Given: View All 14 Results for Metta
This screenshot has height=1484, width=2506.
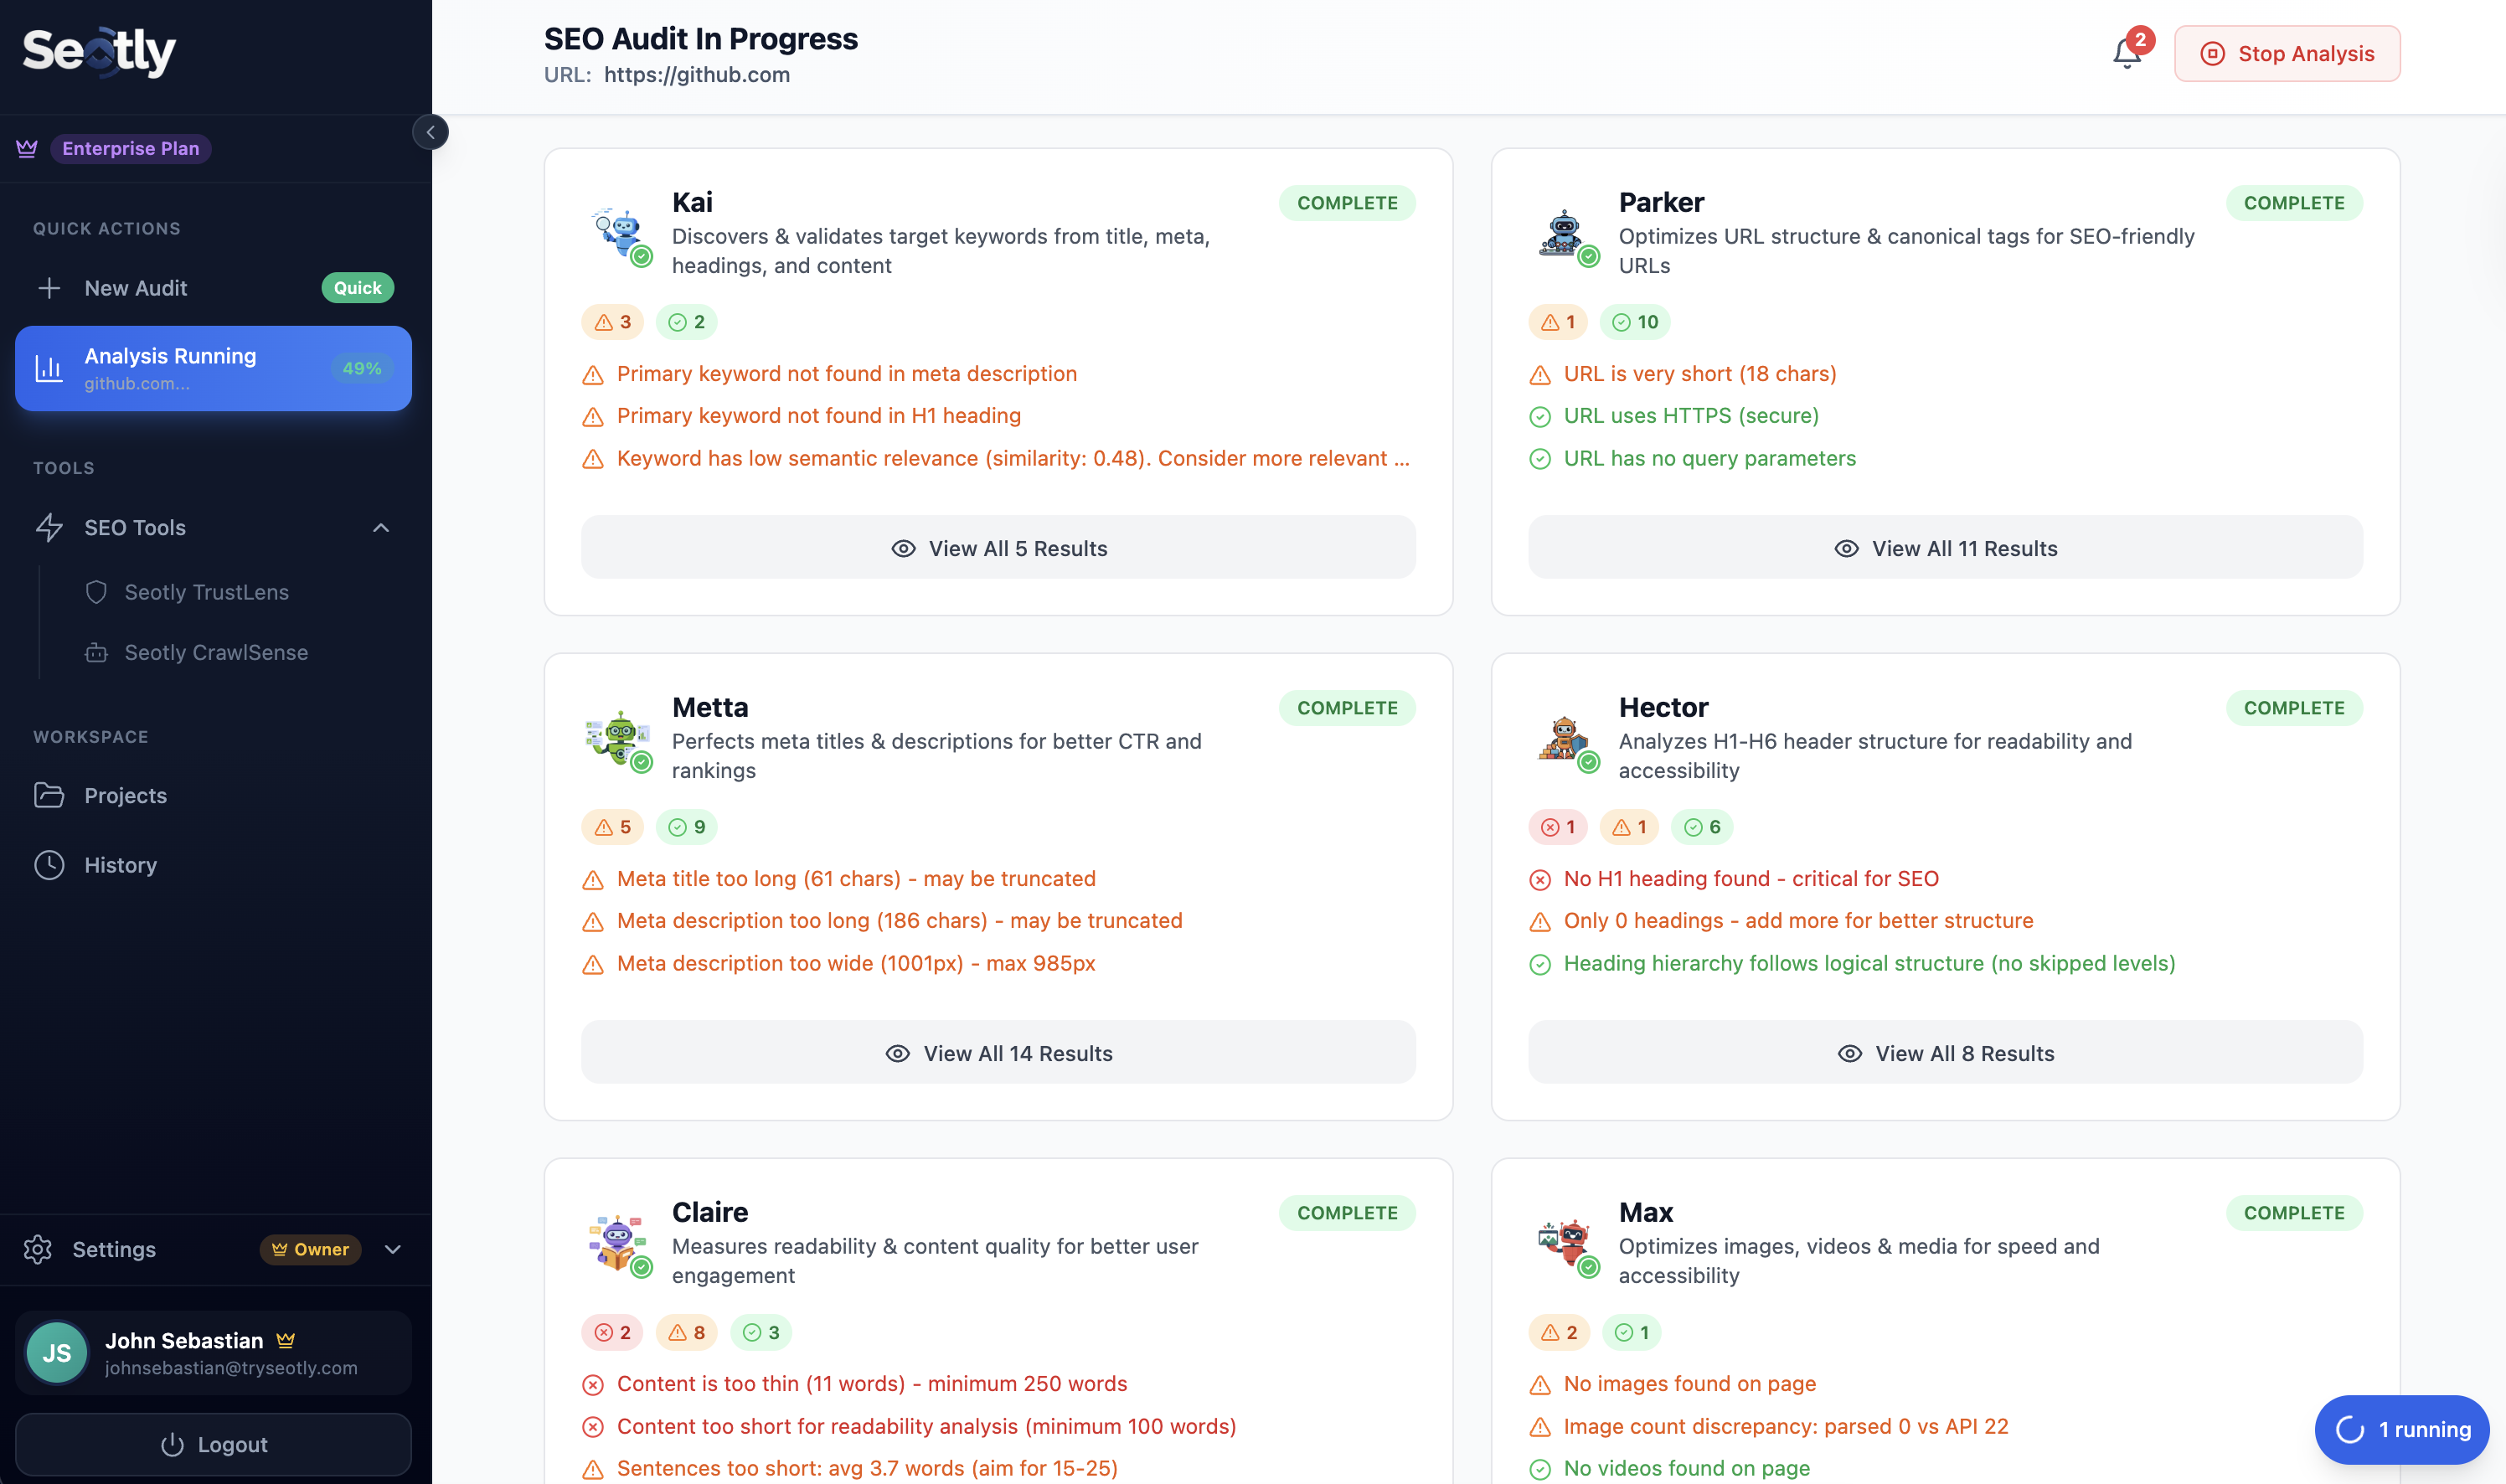Looking at the screenshot, I should pyautogui.click(x=998, y=1052).
